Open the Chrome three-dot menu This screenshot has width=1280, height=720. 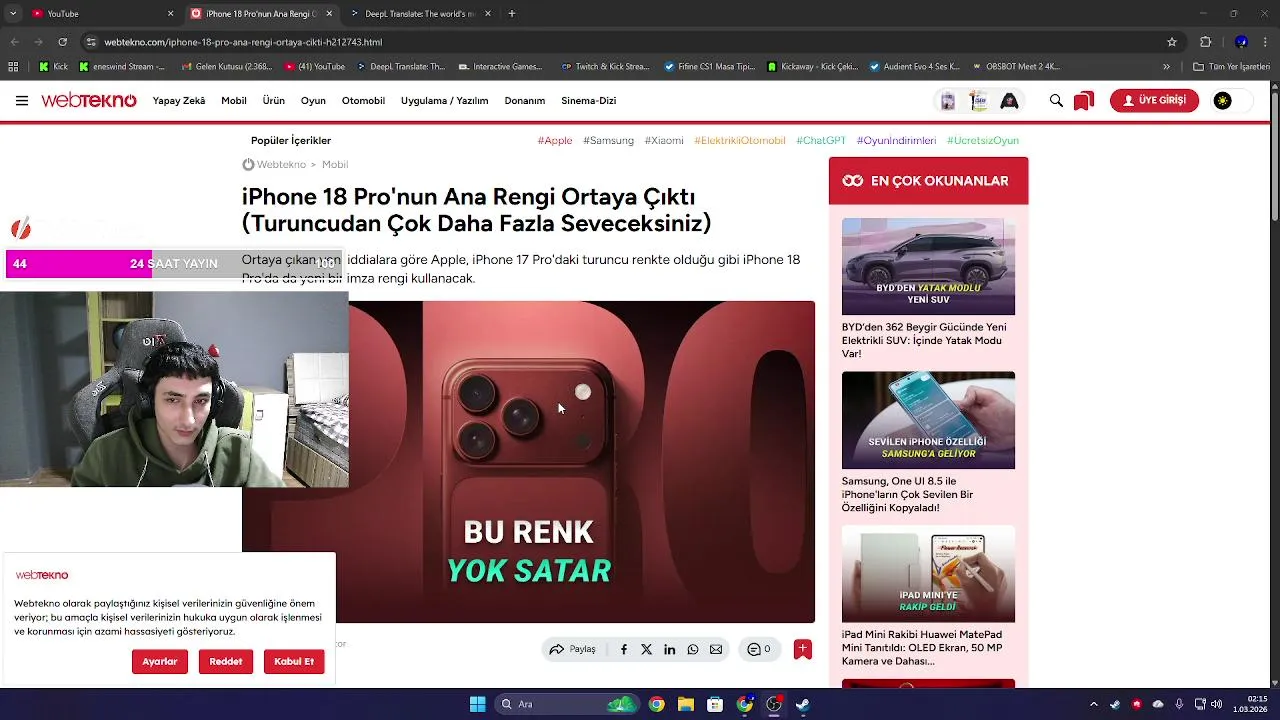pos(1266,42)
